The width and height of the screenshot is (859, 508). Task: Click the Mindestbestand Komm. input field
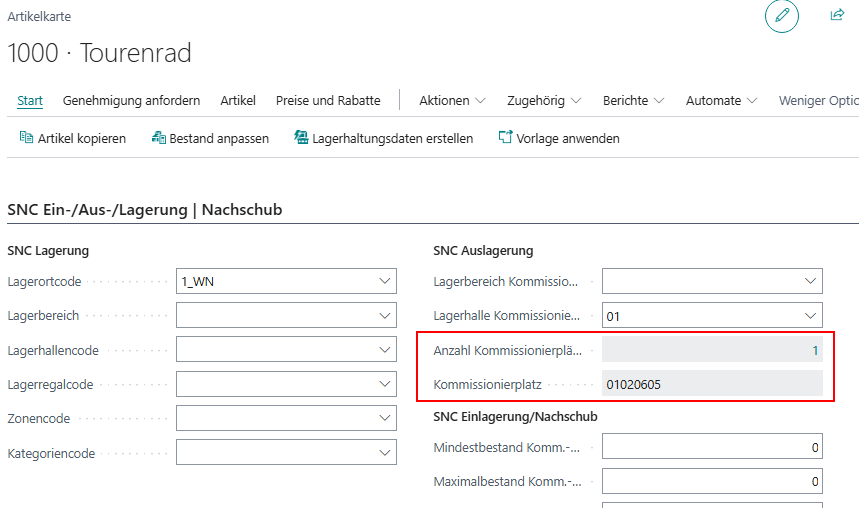coord(711,448)
